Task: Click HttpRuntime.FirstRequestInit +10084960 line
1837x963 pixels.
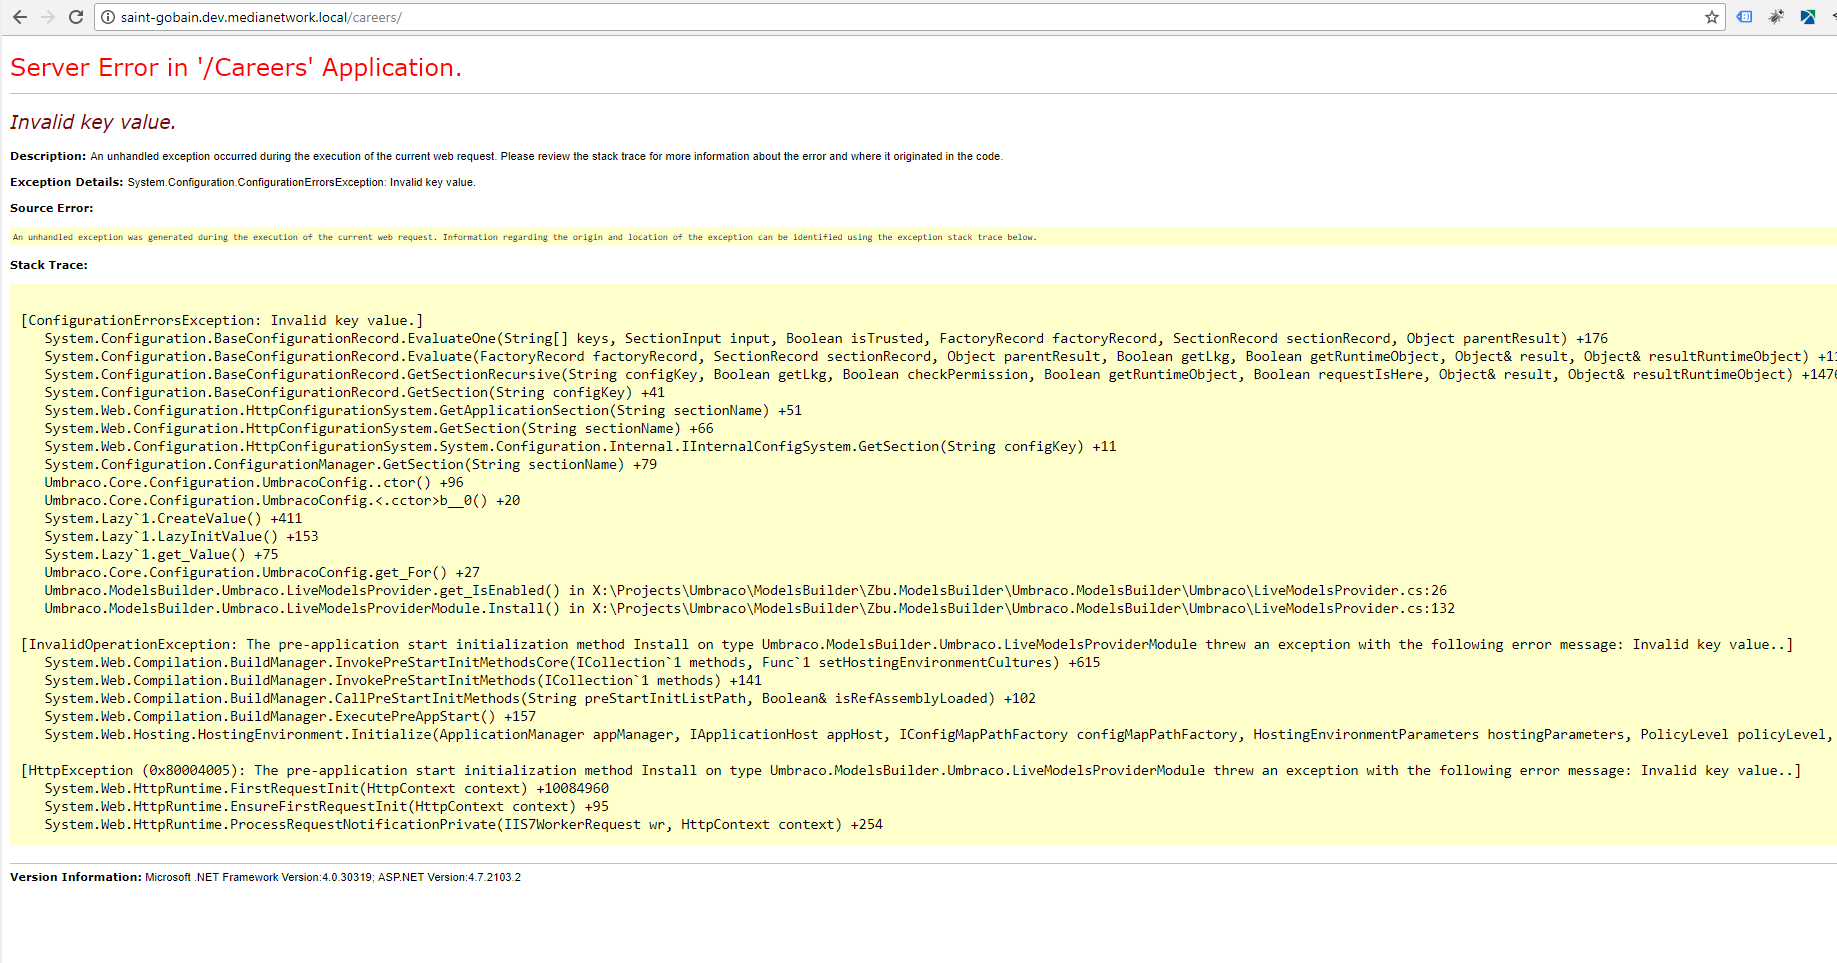Action: click(326, 788)
